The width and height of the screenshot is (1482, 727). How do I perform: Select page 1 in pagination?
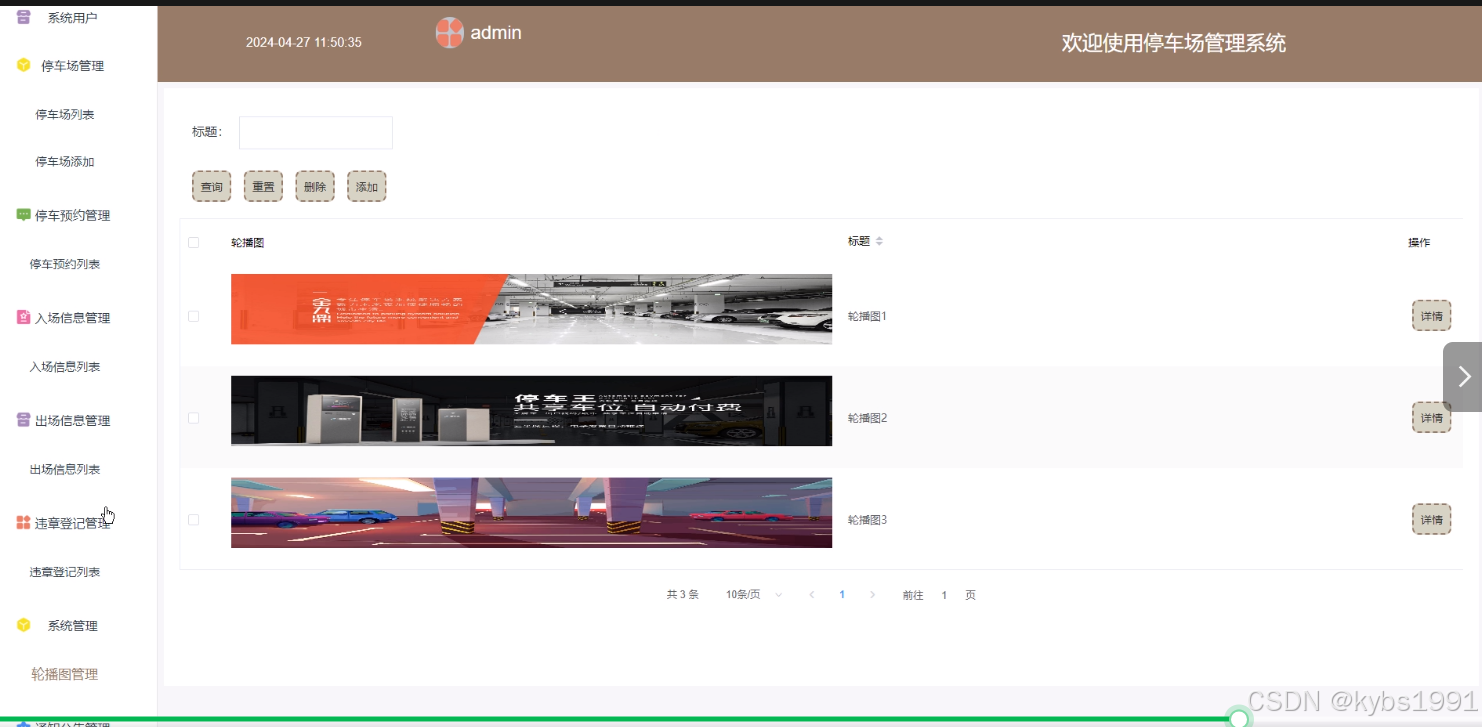[842, 595]
